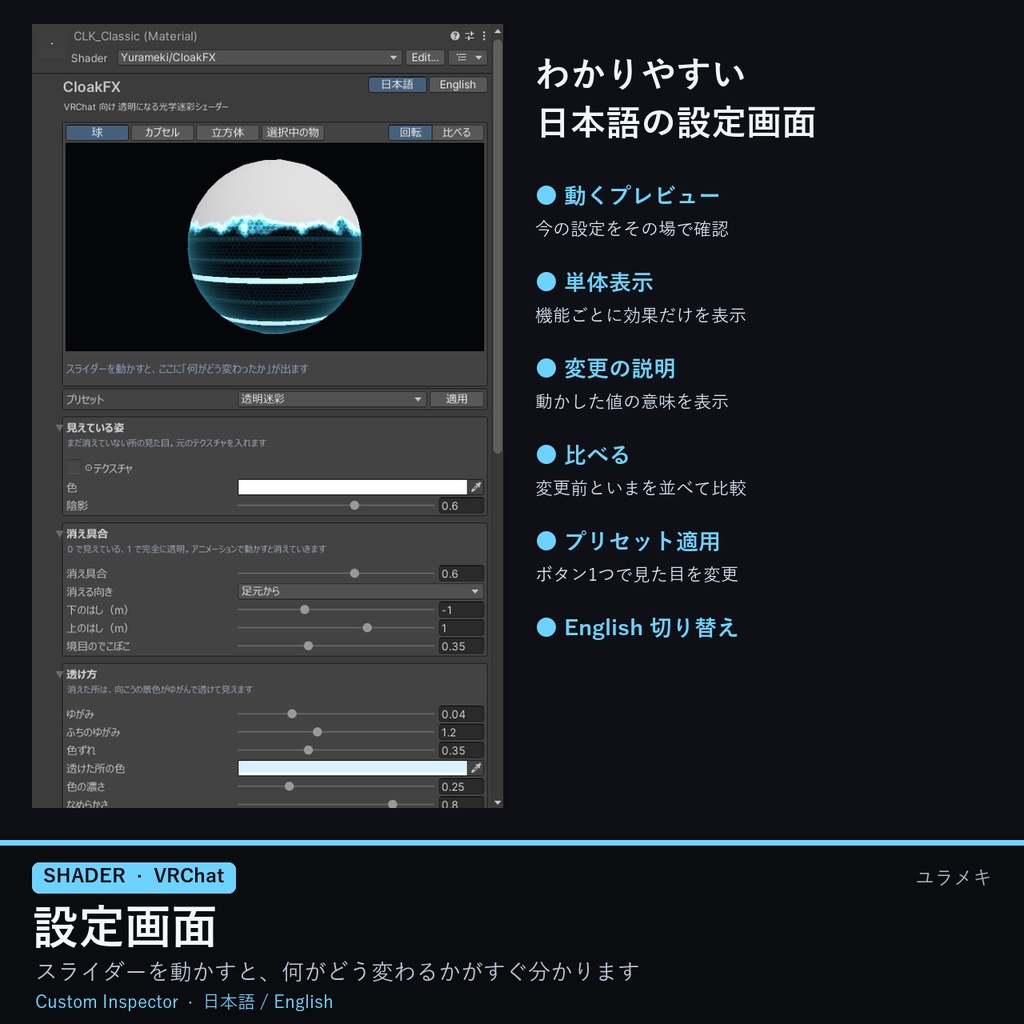Click eyedropper beside the 色 color field
The width and height of the screenshot is (1024, 1024).
pos(477,487)
